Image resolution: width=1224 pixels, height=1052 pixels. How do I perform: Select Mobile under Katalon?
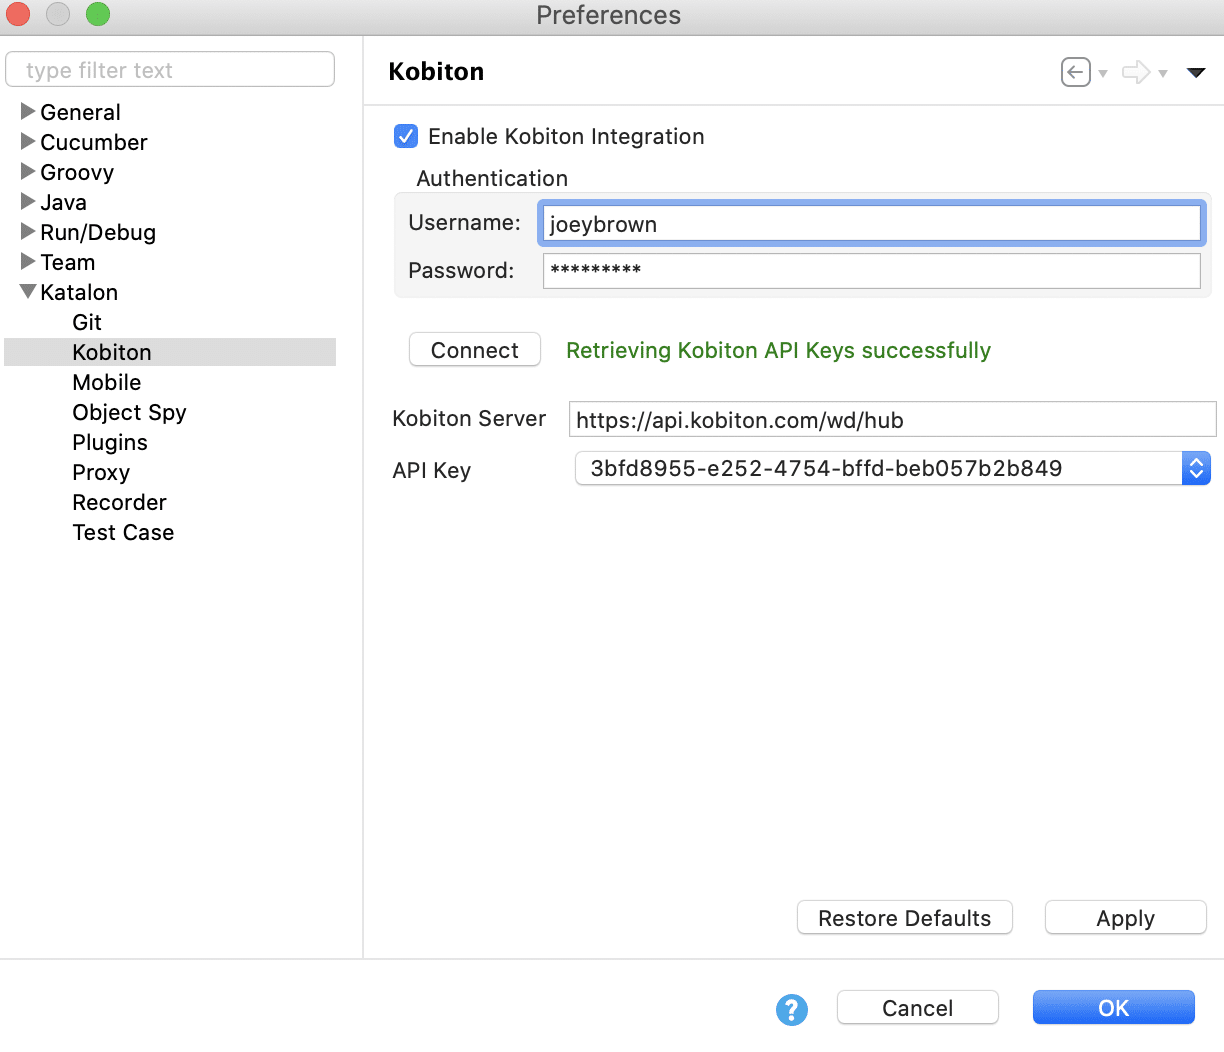click(x=106, y=382)
